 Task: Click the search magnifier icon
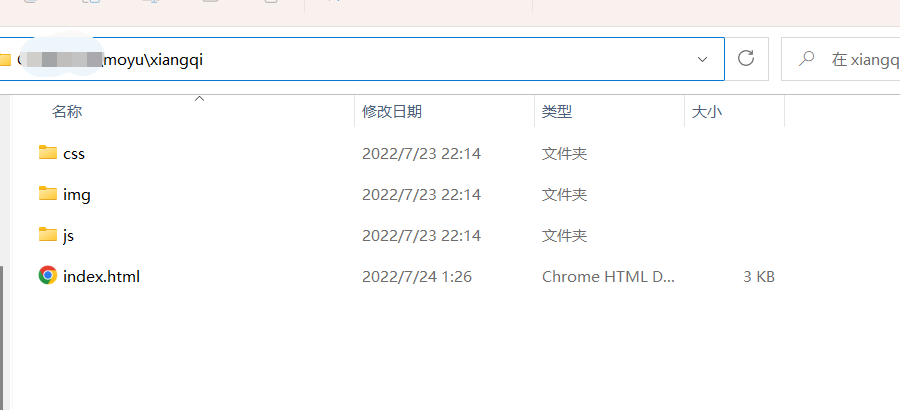pos(806,58)
